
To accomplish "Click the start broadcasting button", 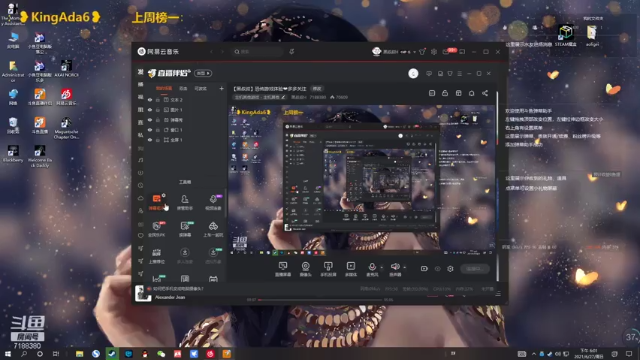I will 474,269.
